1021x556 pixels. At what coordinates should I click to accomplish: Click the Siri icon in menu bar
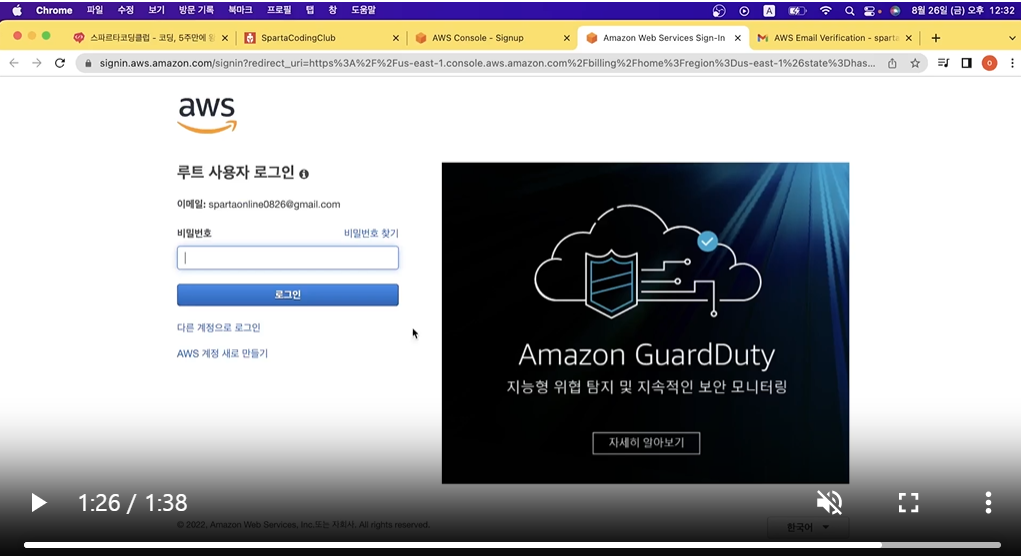(x=895, y=10)
